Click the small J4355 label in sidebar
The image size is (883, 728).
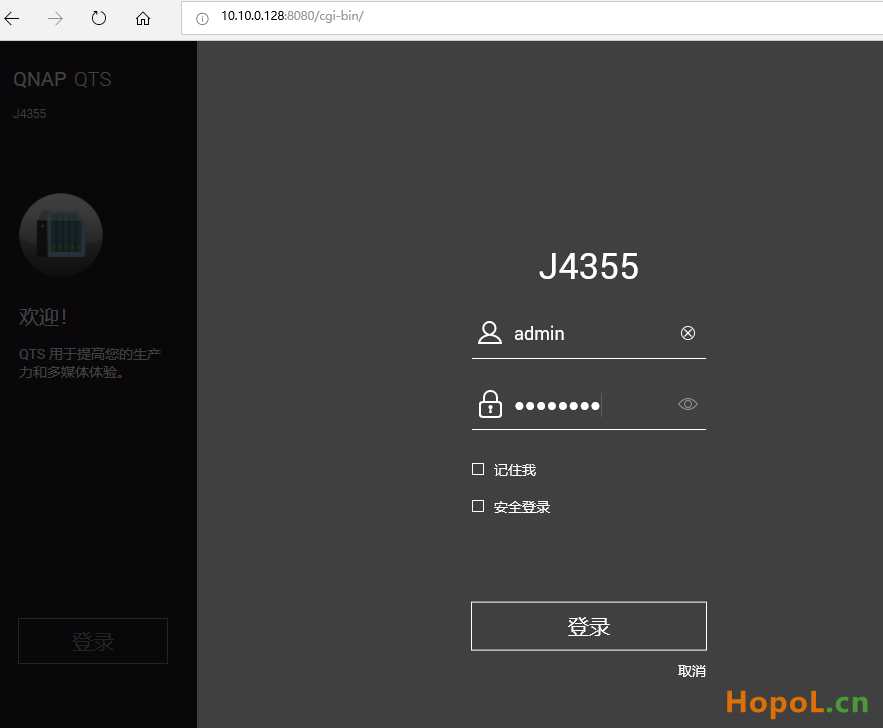(x=29, y=114)
